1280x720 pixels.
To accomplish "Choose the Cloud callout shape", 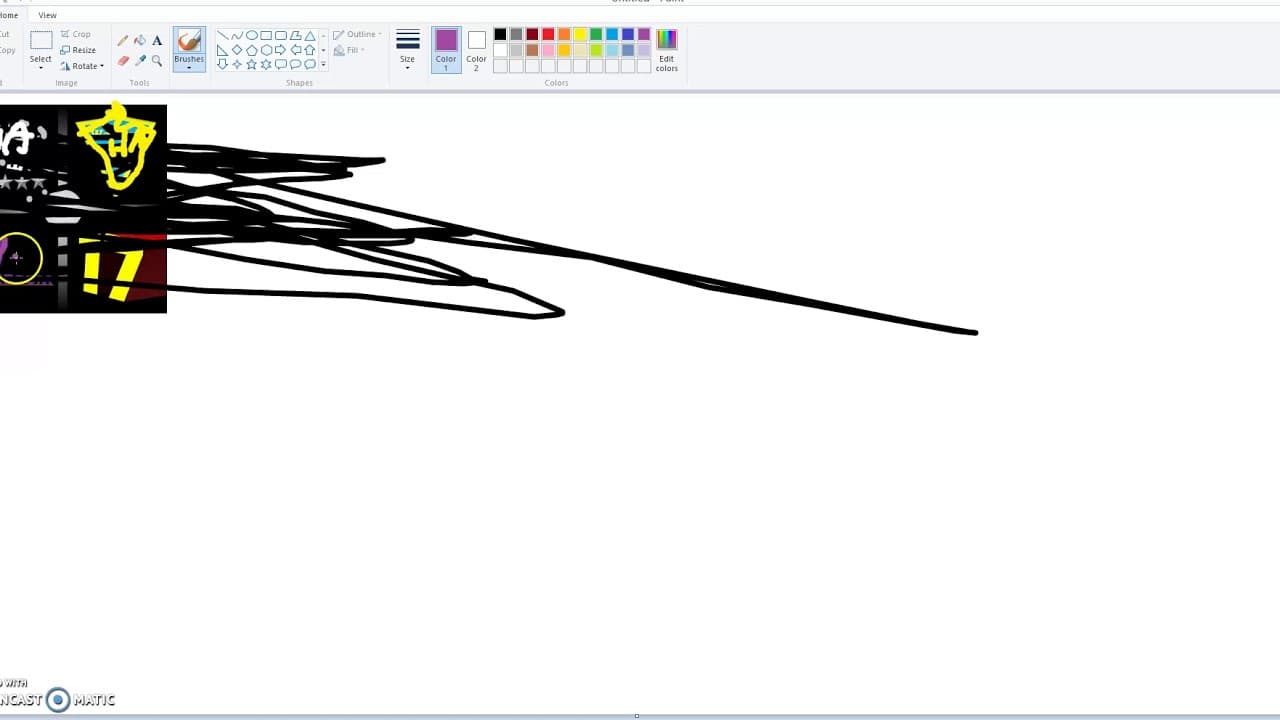I will click(x=310, y=64).
